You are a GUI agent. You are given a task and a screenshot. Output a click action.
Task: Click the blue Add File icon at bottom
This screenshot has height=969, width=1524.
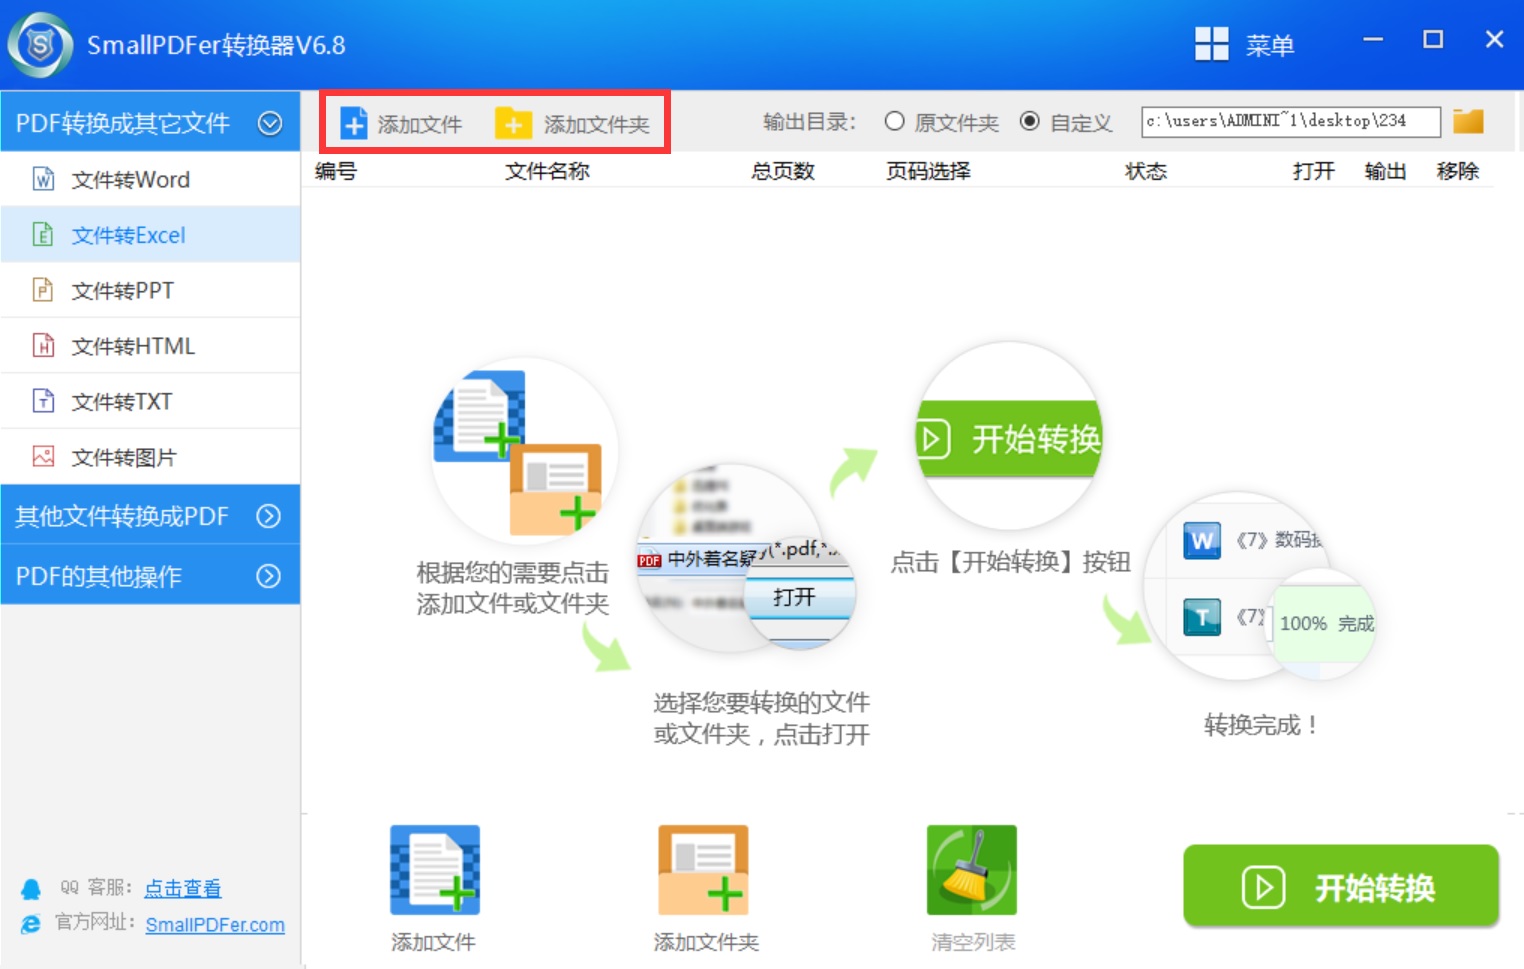434,870
